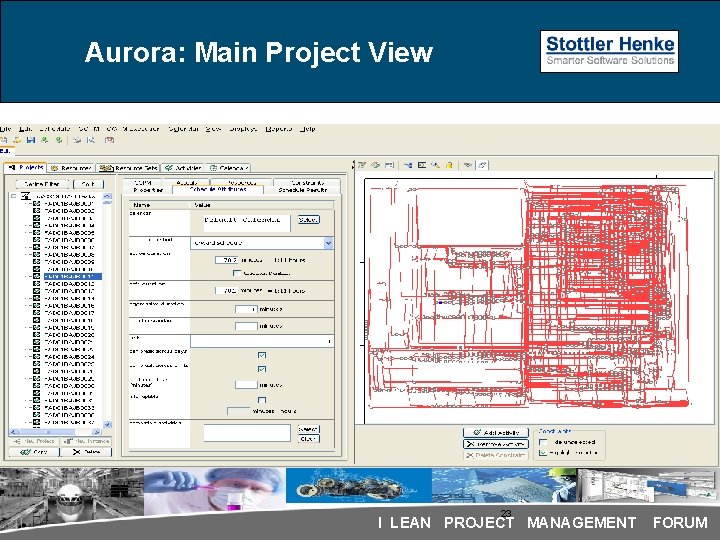Image resolution: width=720 pixels, height=540 pixels.
Task: Tick the unchecked box in Constraints group
Action: click(543, 442)
